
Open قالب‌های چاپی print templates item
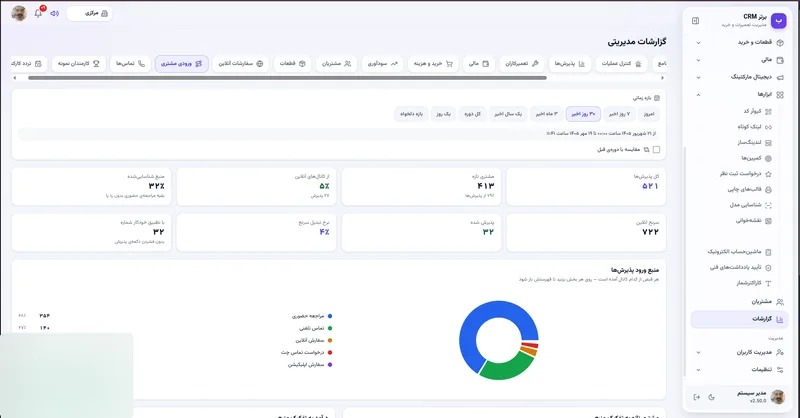(749, 189)
